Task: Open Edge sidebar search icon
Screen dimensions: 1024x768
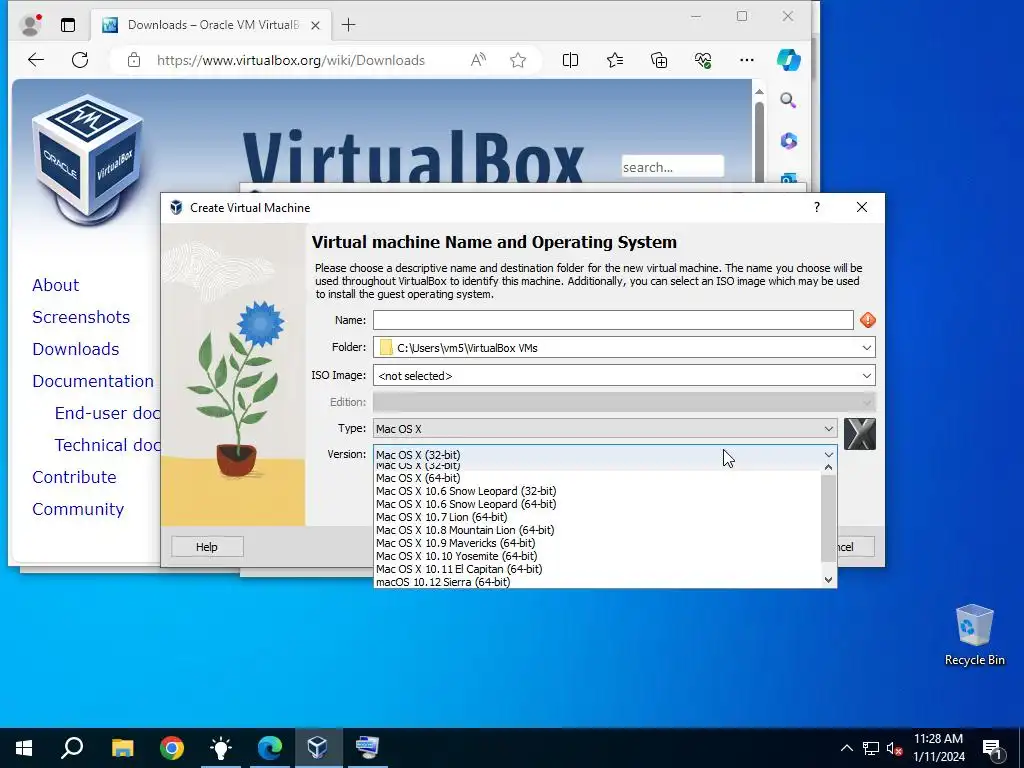Action: [788, 101]
